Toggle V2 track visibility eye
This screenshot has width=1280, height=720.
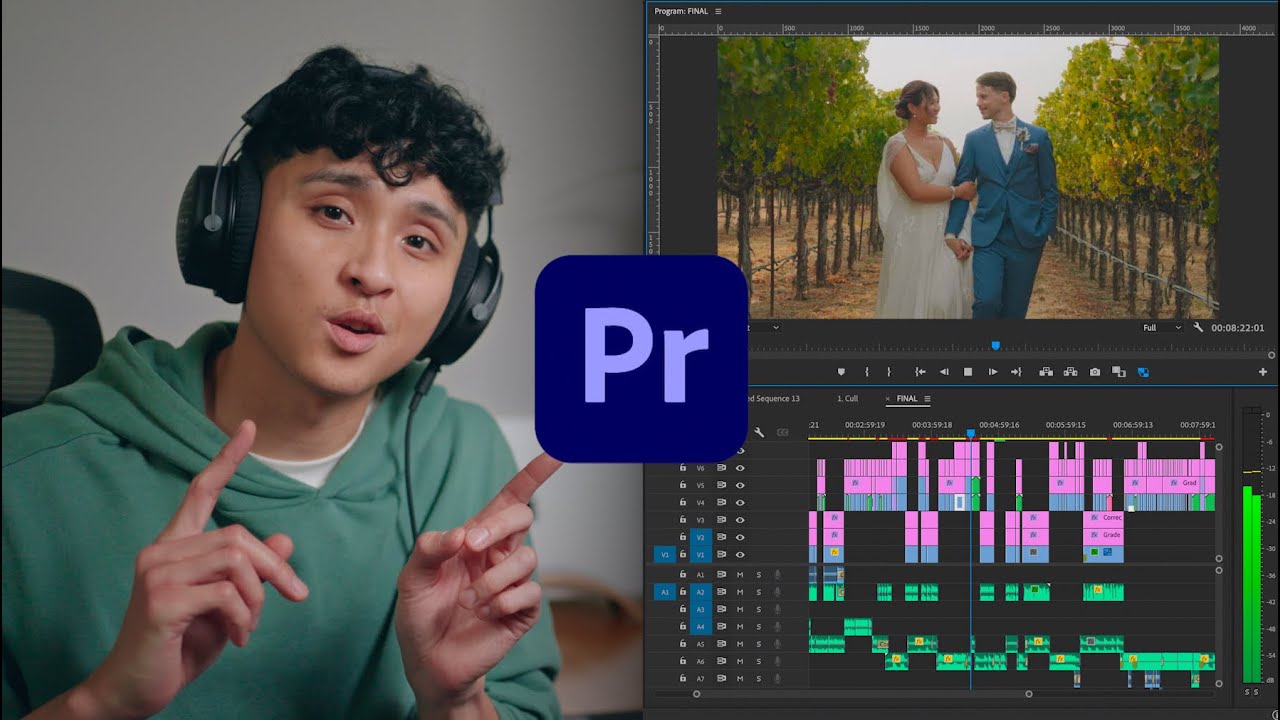741,537
